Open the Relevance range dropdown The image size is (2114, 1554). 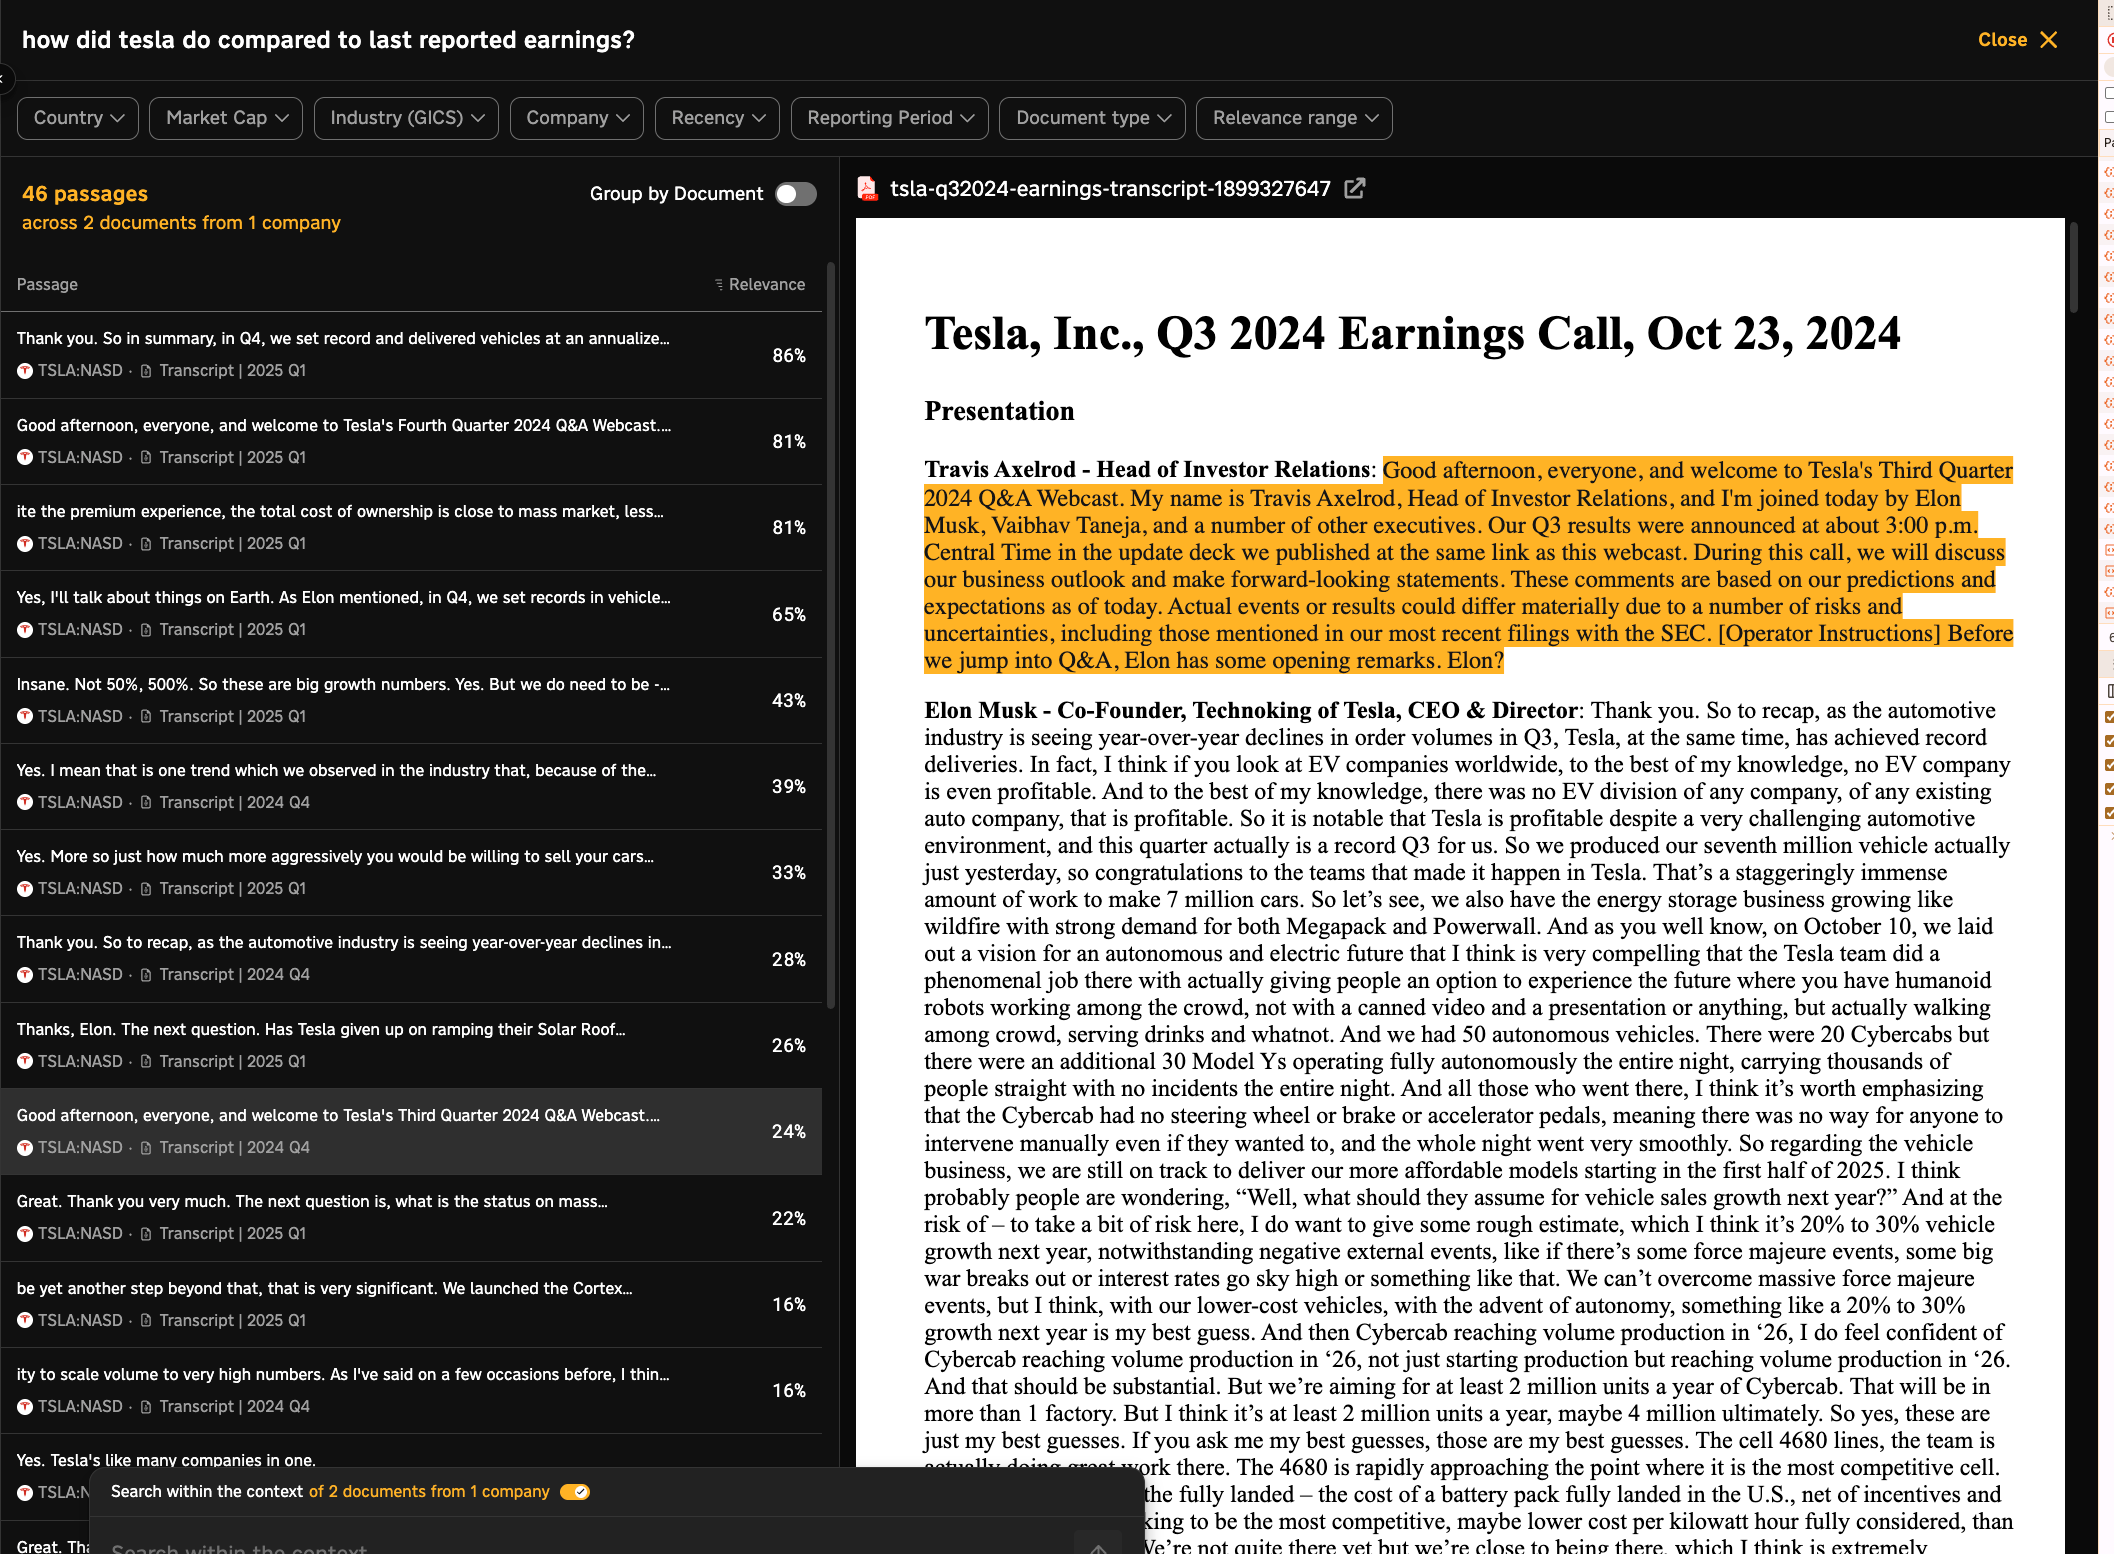point(1294,118)
